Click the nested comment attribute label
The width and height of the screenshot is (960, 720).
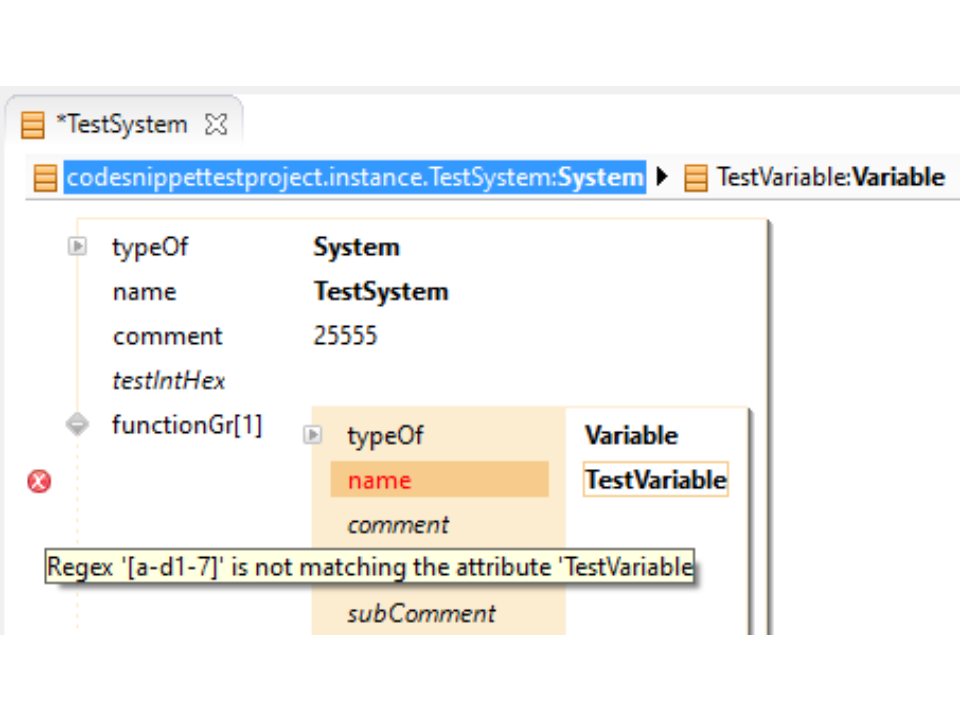click(x=398, y=525)
